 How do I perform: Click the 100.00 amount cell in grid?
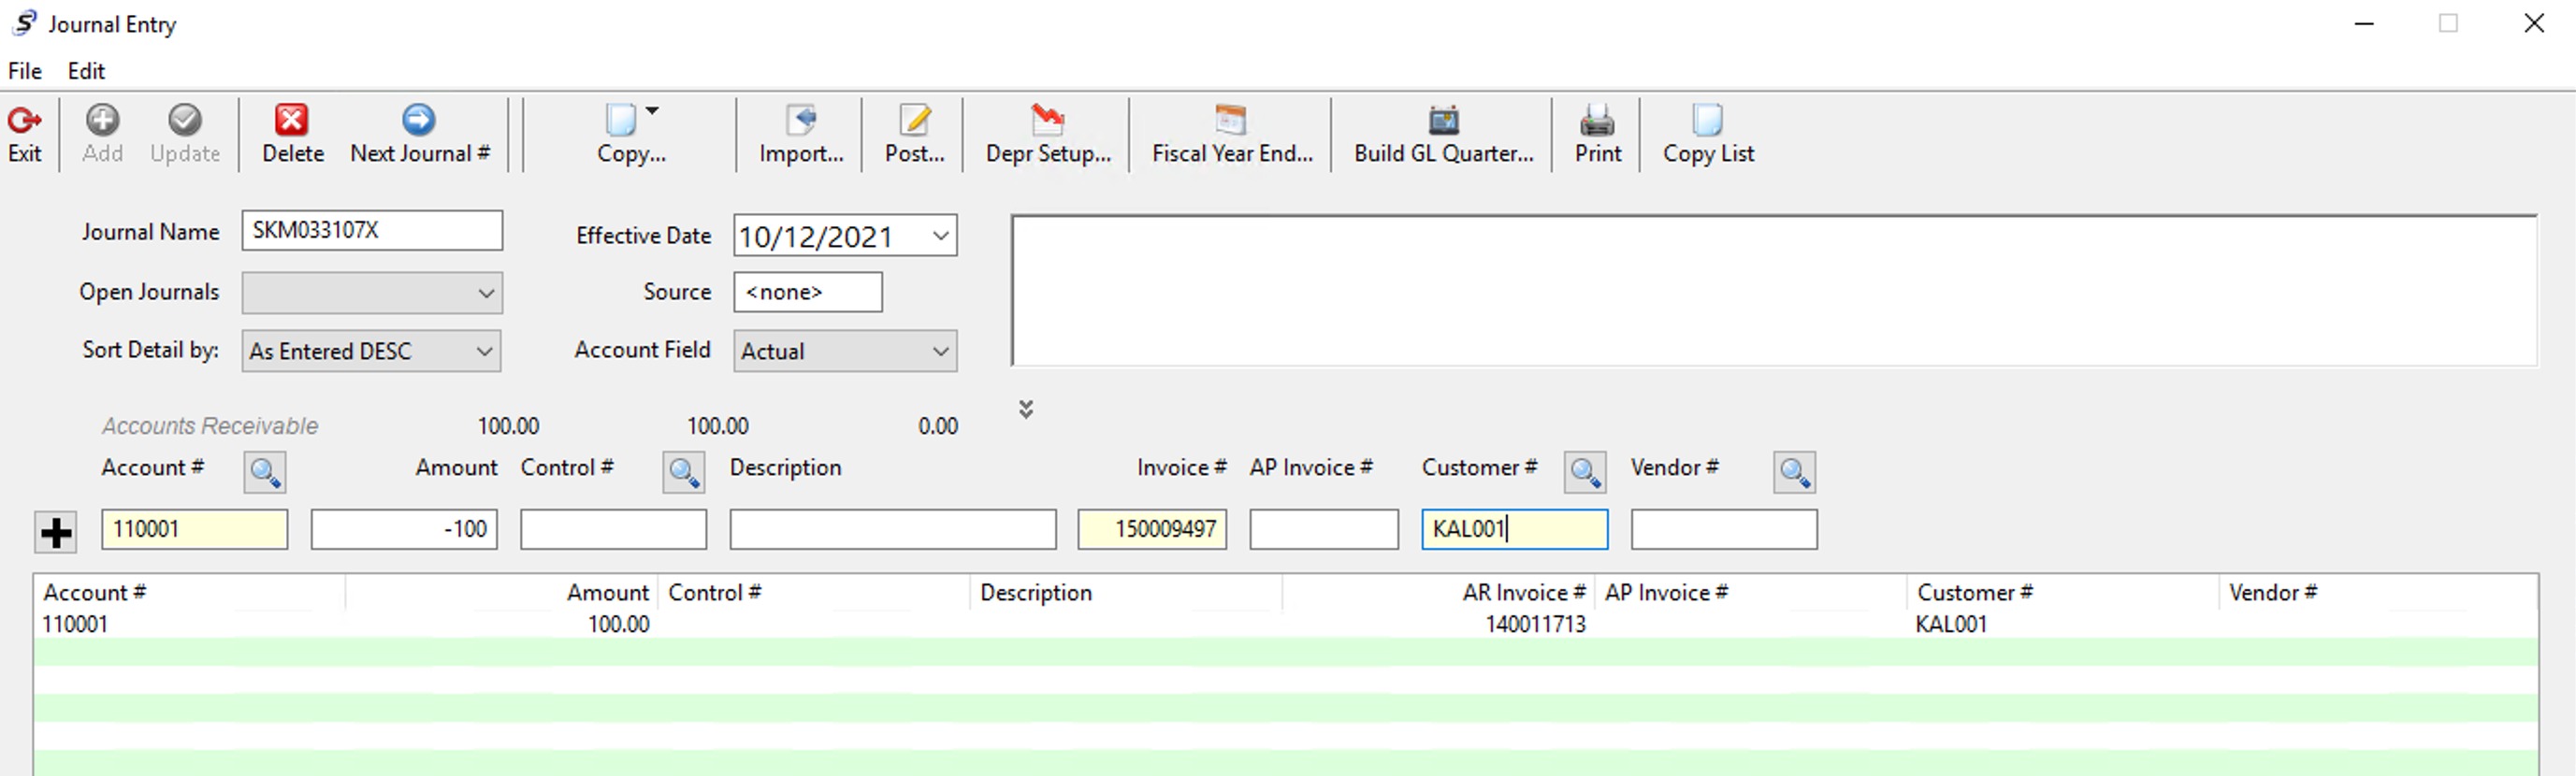618,624
